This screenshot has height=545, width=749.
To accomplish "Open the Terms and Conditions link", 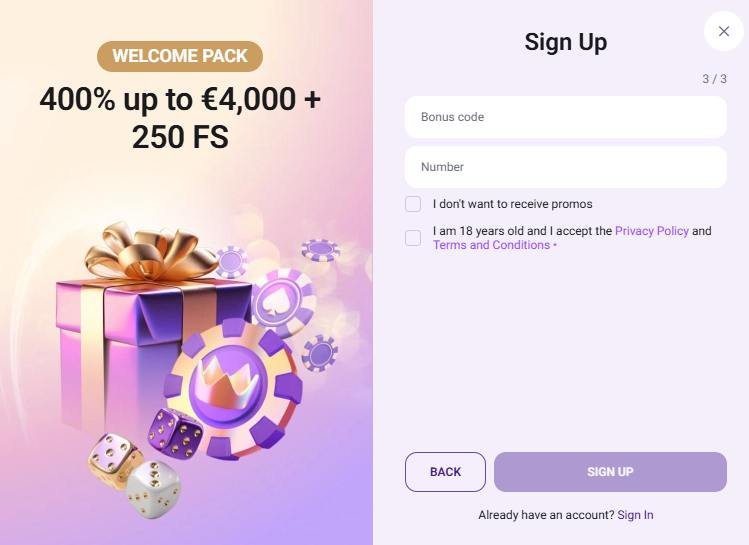I will [x=491, y=245].
